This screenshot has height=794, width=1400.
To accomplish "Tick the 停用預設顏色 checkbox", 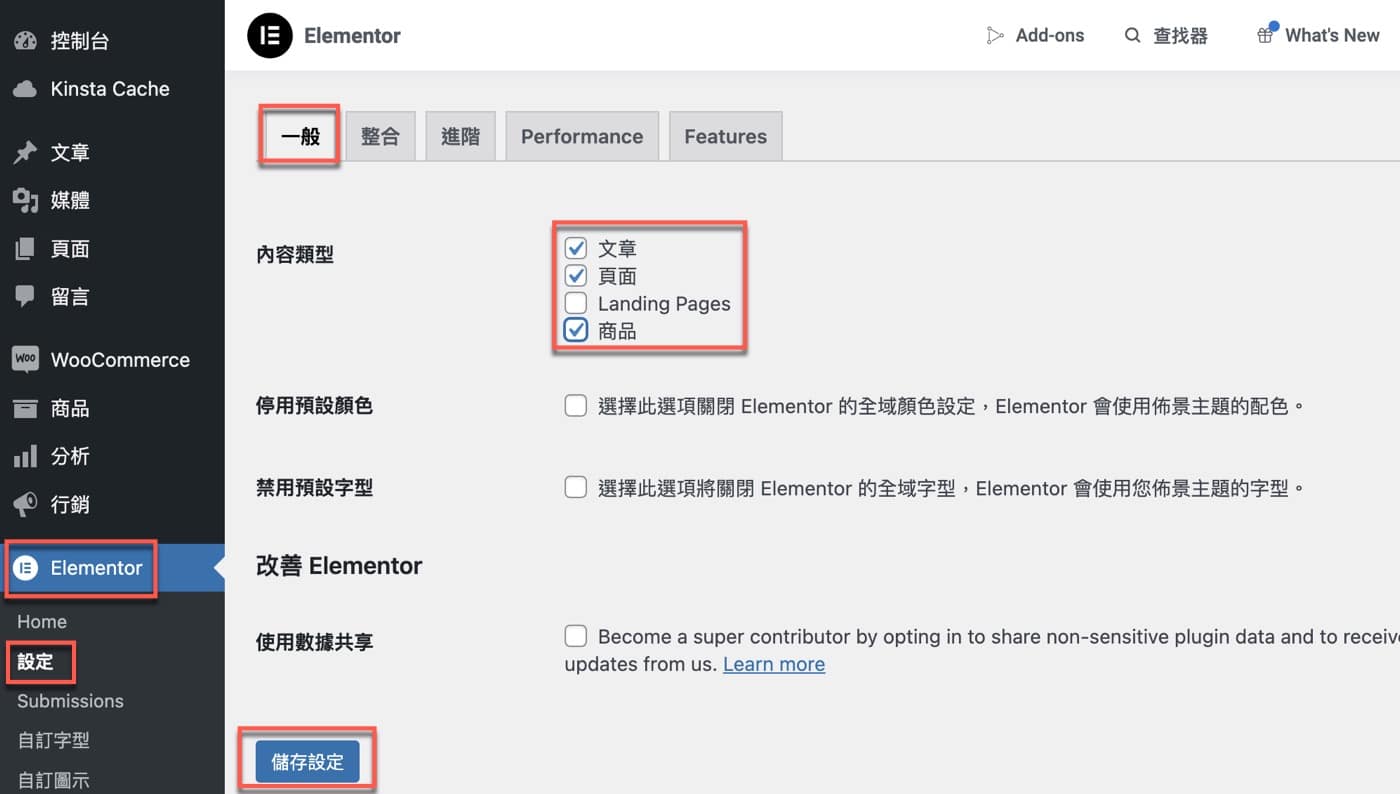I will [x=575, y=405].
